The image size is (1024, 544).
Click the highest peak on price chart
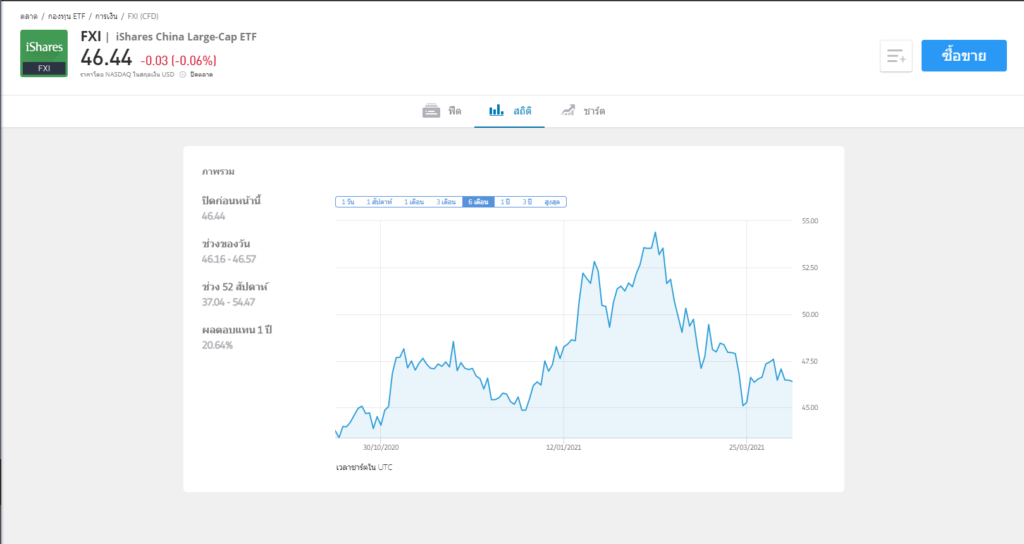(x=655, y=233)
